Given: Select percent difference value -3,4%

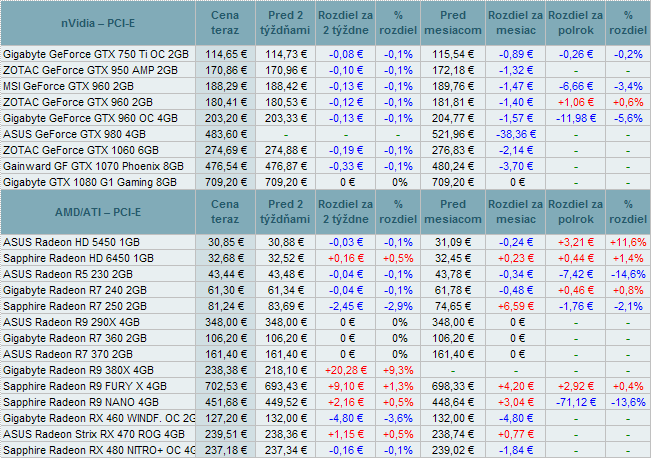Looking at the screenshot, I should click(628, 86).
